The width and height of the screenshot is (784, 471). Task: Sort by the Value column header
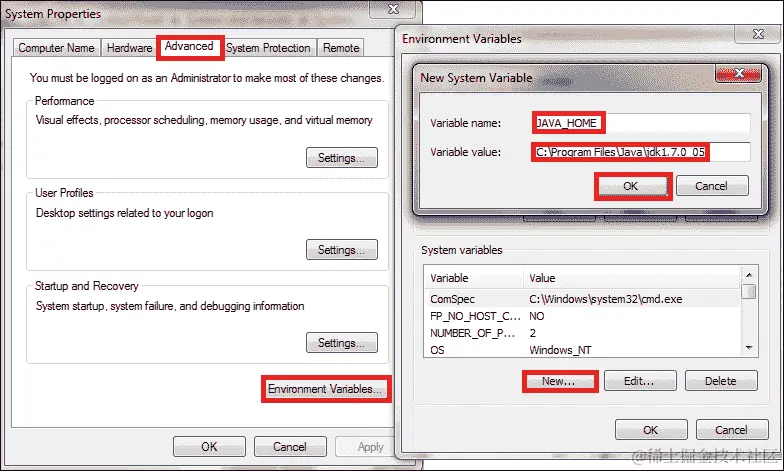(x=632, y=278)
